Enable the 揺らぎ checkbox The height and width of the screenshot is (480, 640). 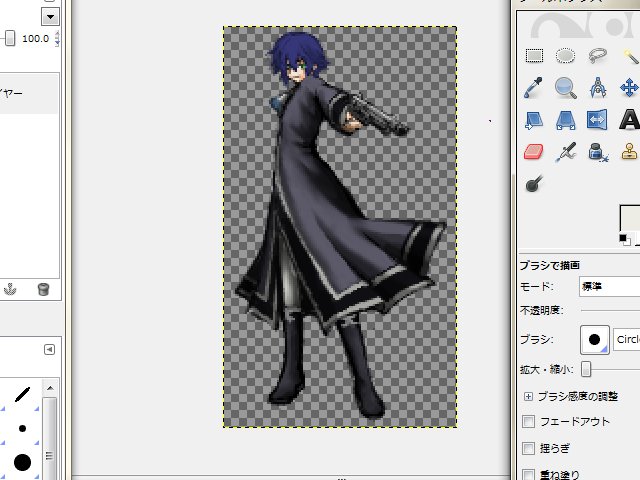pos(529,448)
